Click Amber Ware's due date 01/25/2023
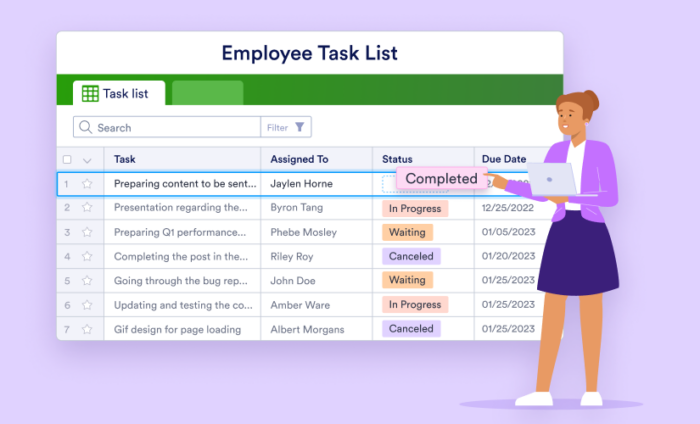 tap(508, 304)
